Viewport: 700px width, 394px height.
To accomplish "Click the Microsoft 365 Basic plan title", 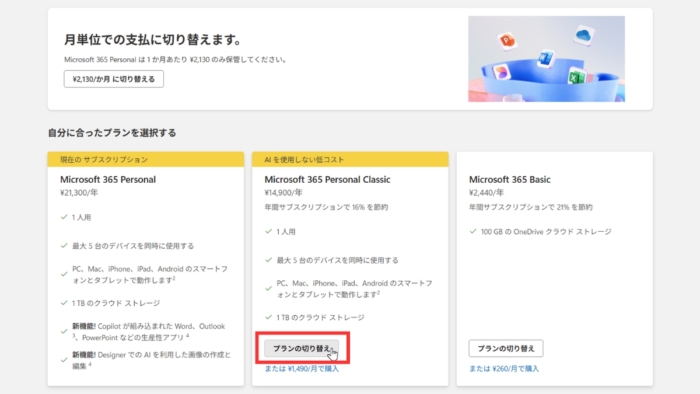I will [x=509, y=179].
